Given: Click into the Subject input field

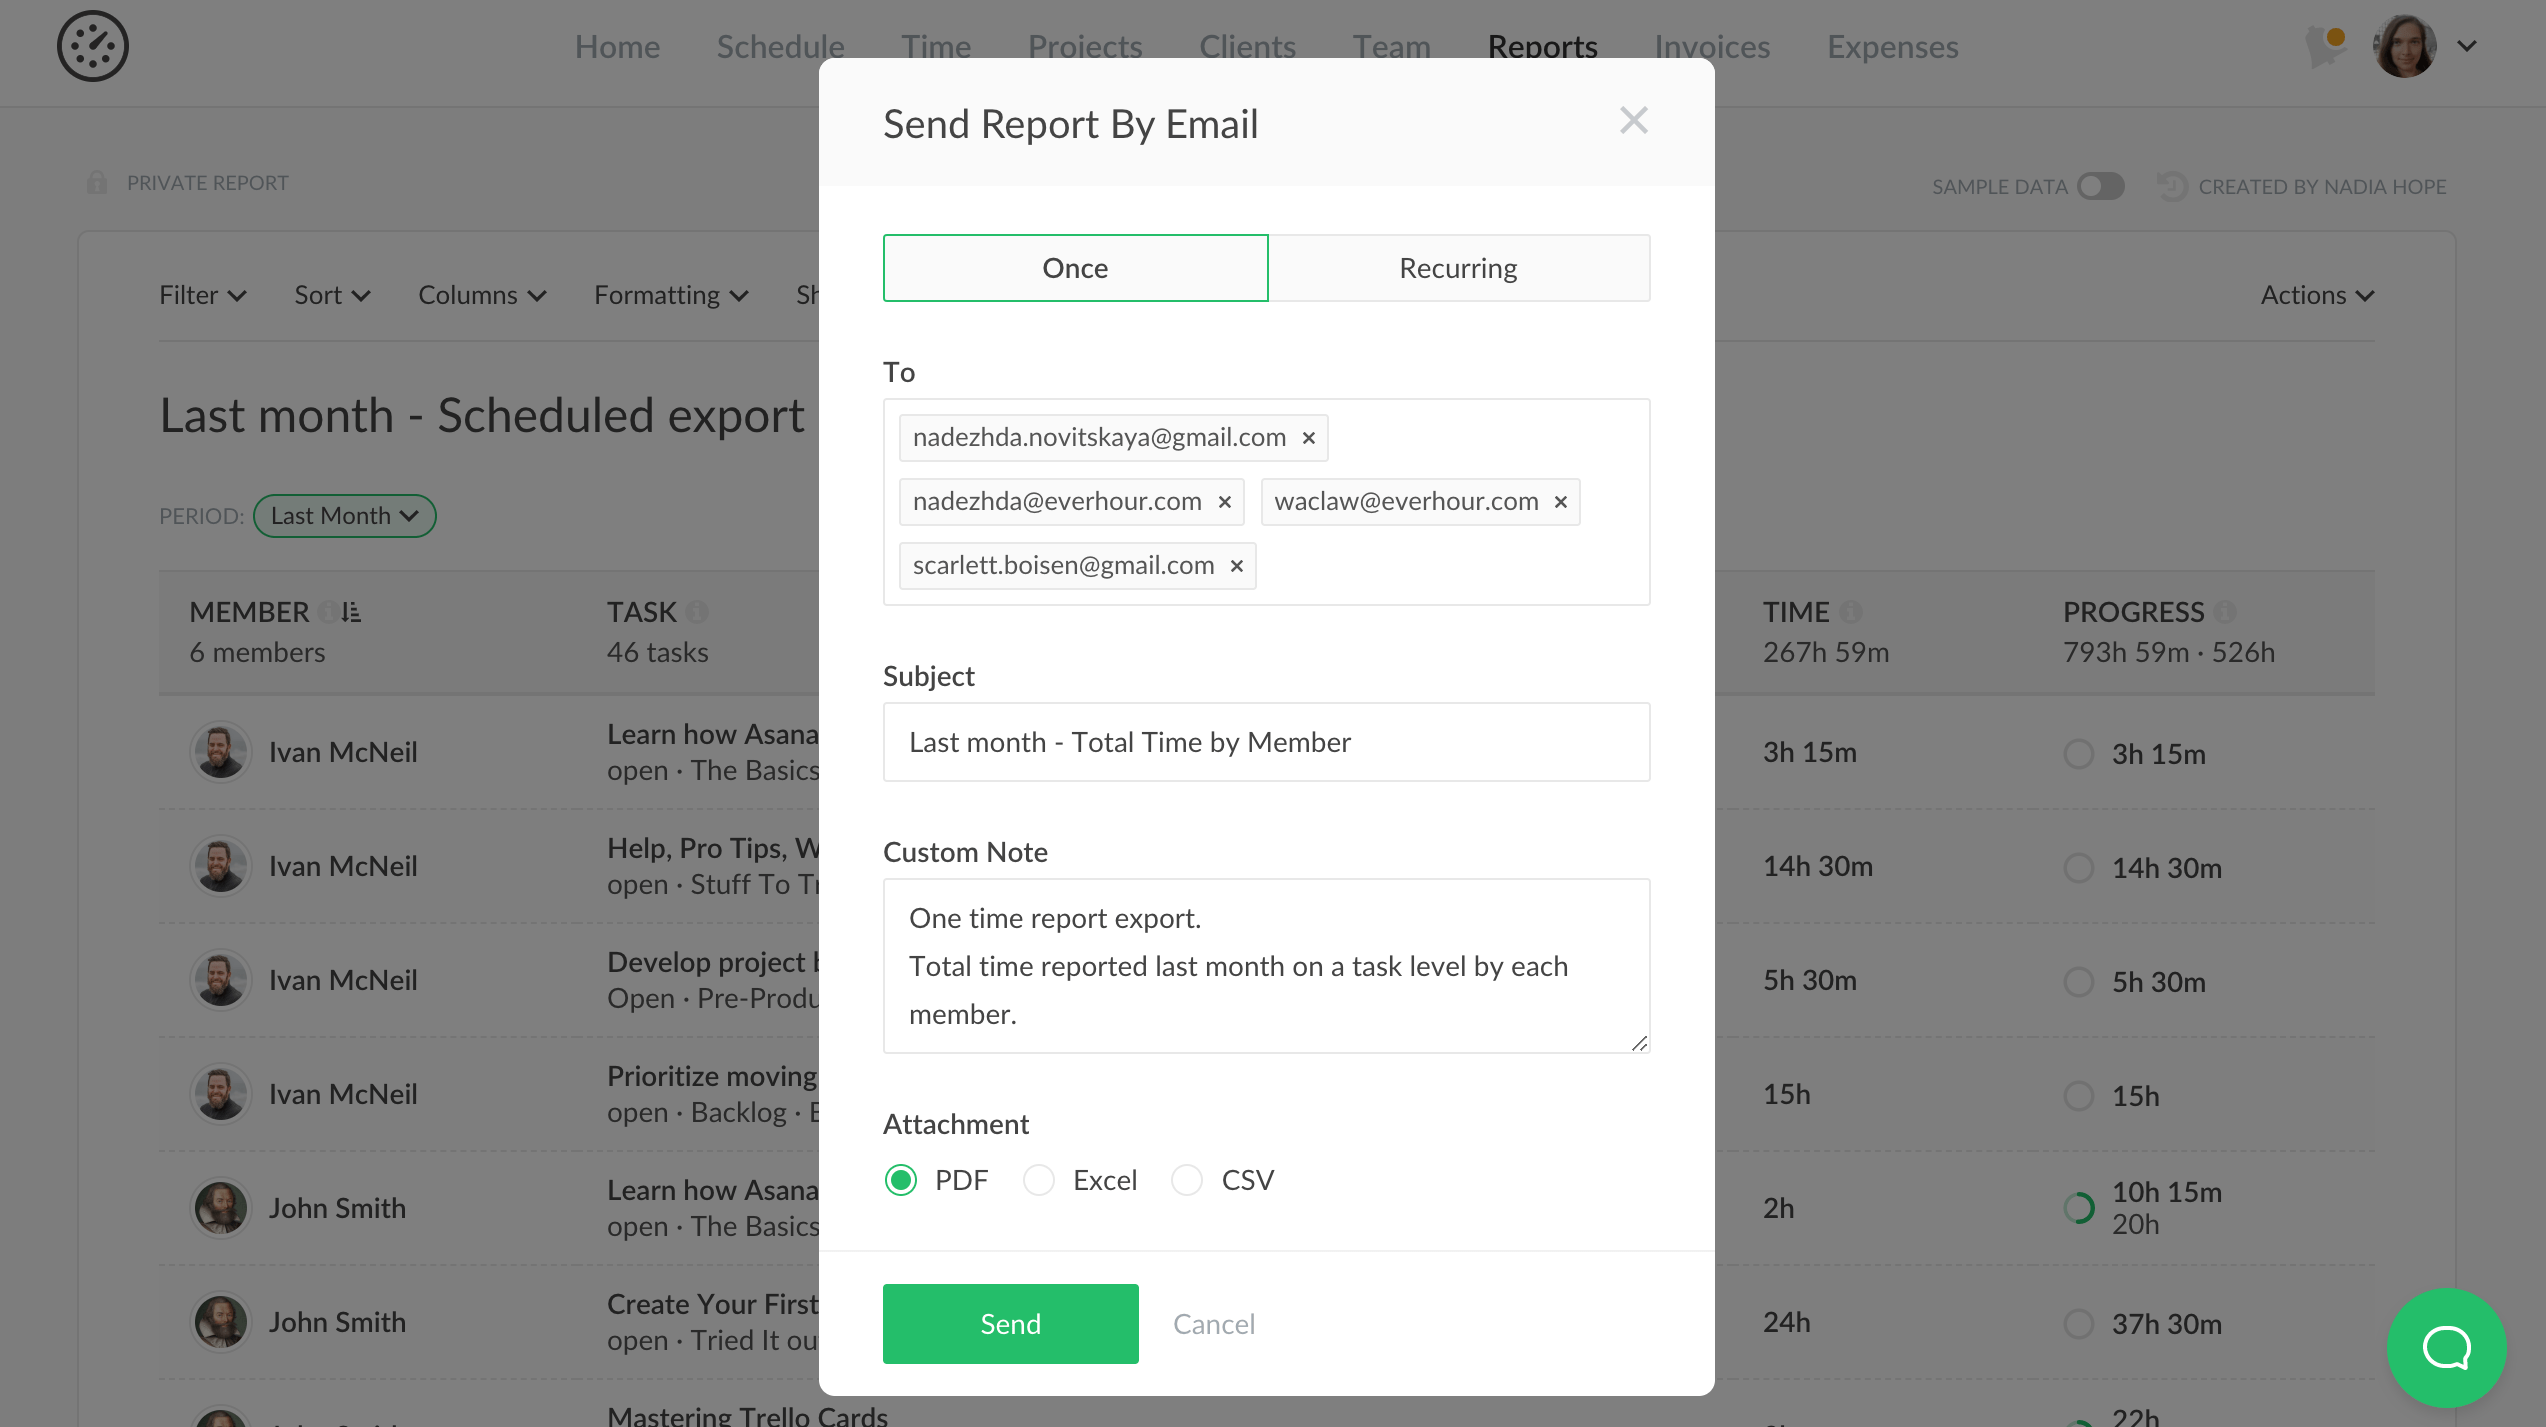Looking at the screenshot, I should [x=1266, y=742].
